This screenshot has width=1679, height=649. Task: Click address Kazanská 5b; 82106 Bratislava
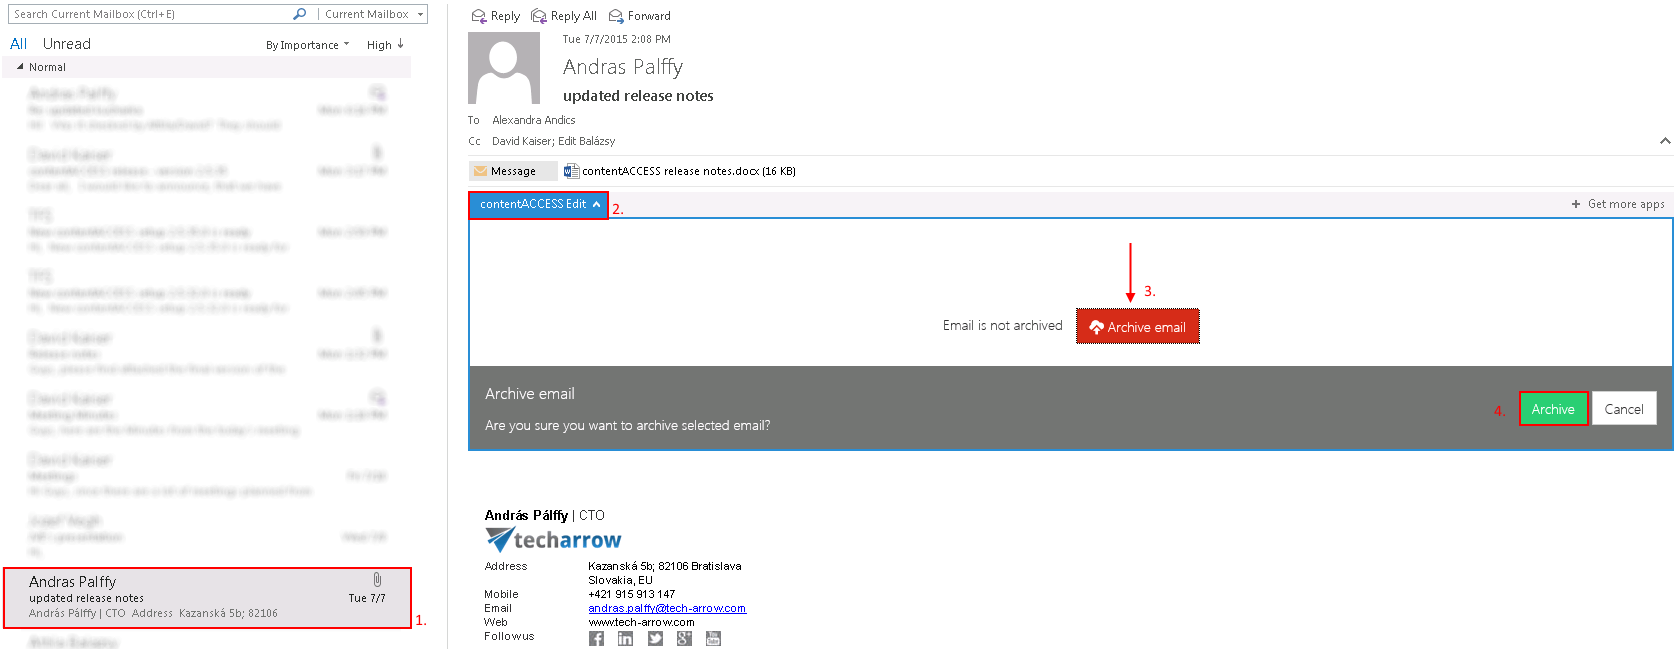[665, 566]
